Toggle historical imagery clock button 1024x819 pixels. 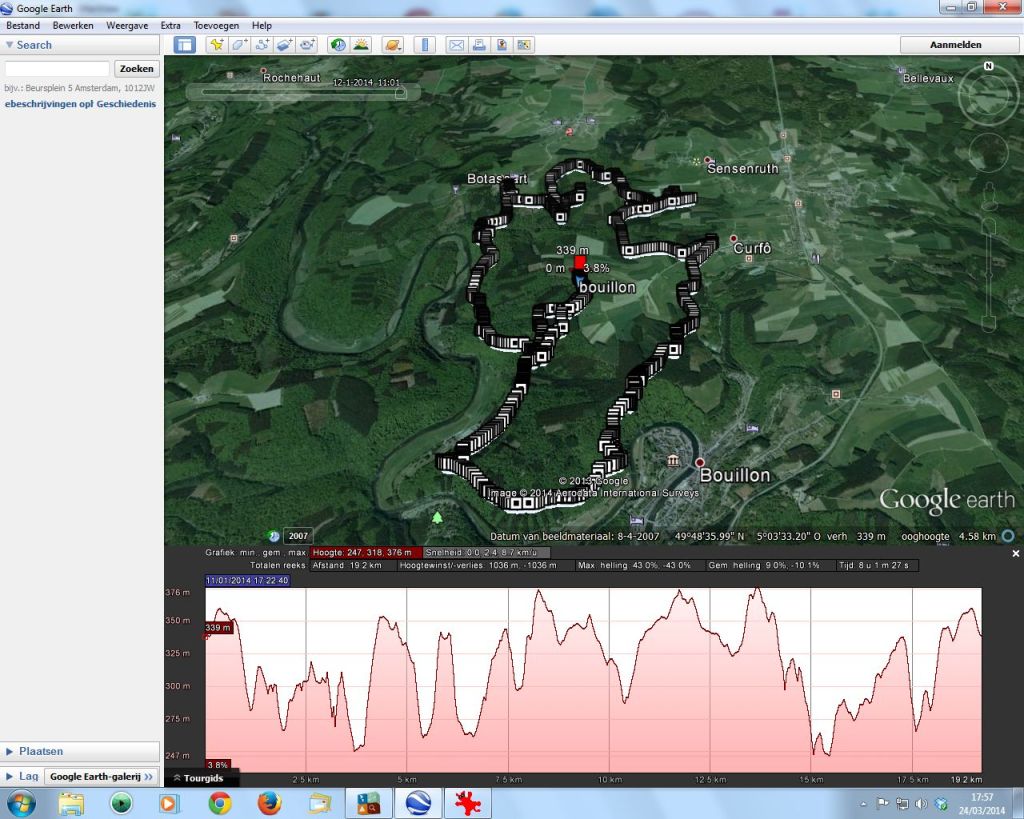tap(338, 45)
